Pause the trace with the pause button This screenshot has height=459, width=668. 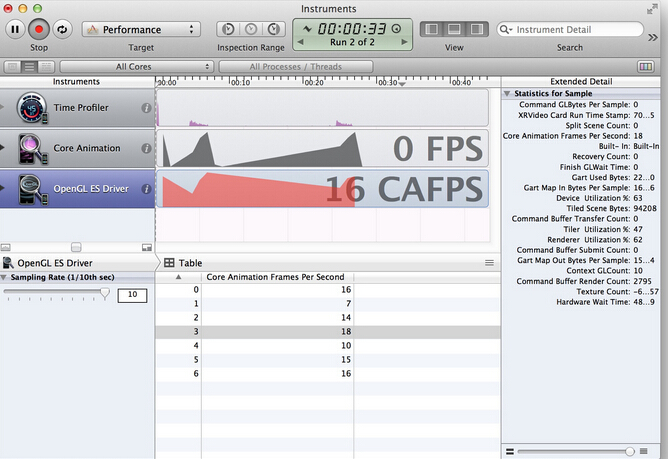(15, 30)
